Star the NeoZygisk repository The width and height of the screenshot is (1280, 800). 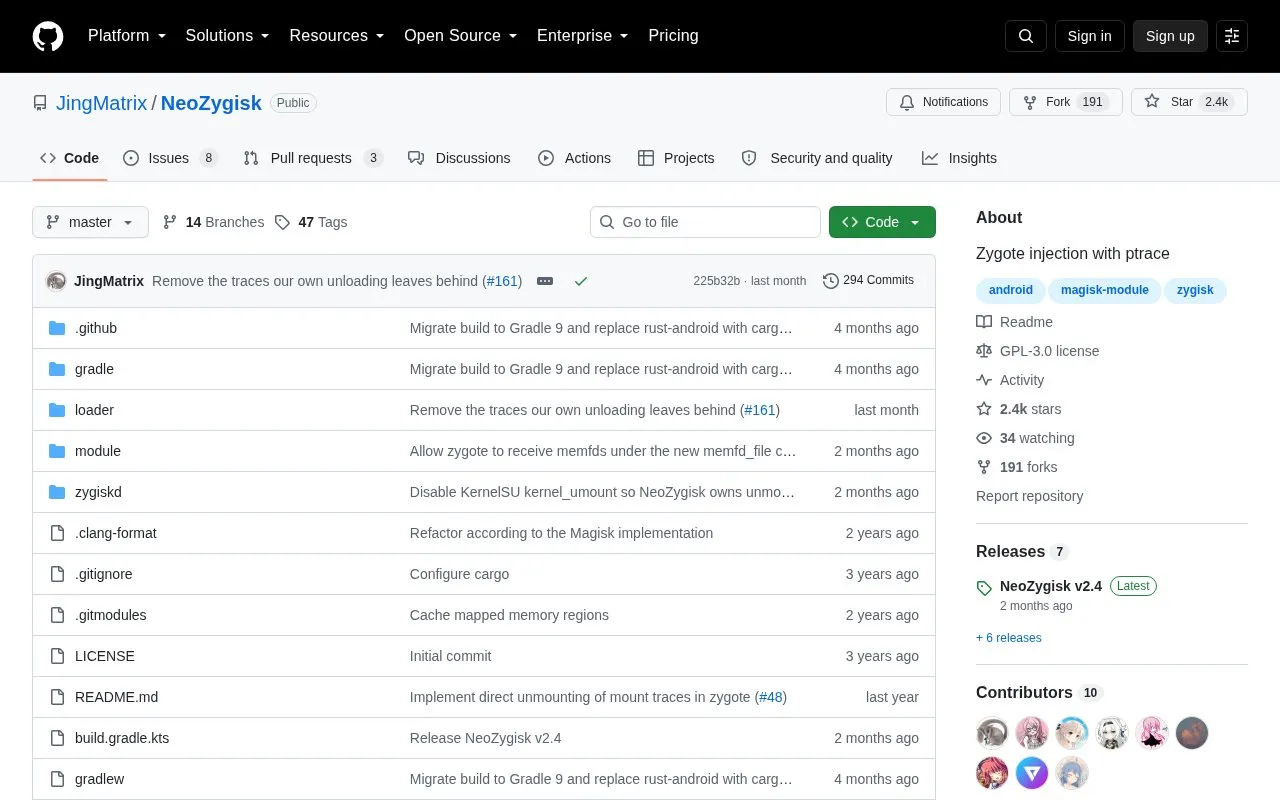pyautogui.click(x=1189, y=102)
